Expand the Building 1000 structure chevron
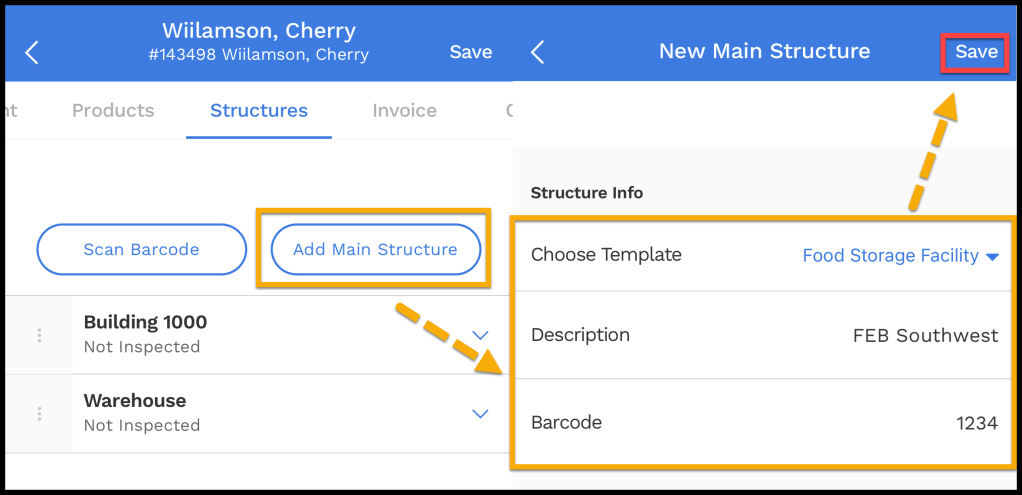 480,335
